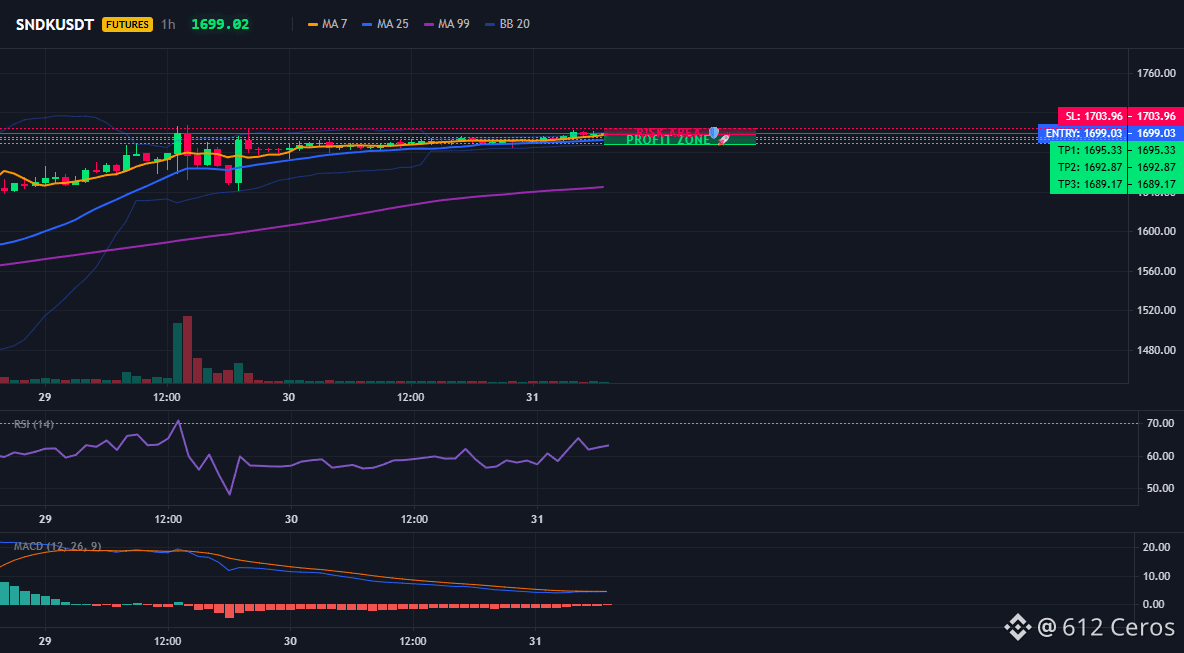Change the 1h timeframe label
Image resolution: width=1184 pixels, height=653 pixels.
[168, 24]
